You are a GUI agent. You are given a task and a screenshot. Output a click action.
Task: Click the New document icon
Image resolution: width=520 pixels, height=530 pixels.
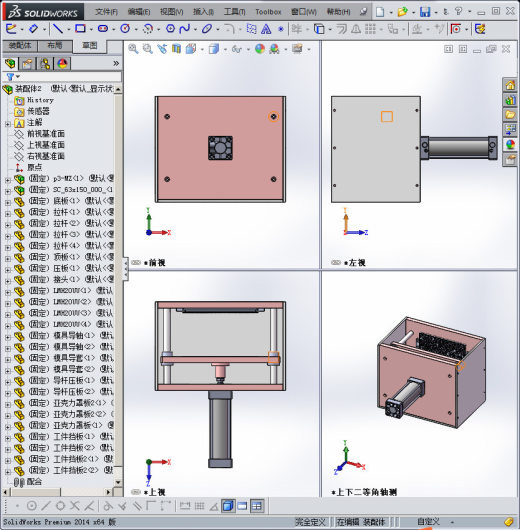point(380,12)
